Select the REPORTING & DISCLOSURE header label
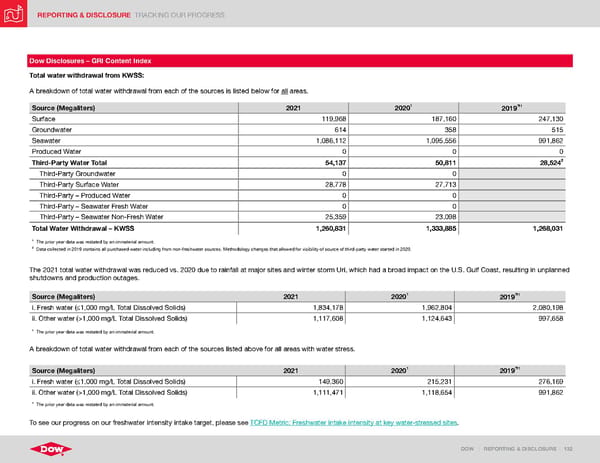The image size is (600, 463). pyautogui.click(x=84, y=15)
